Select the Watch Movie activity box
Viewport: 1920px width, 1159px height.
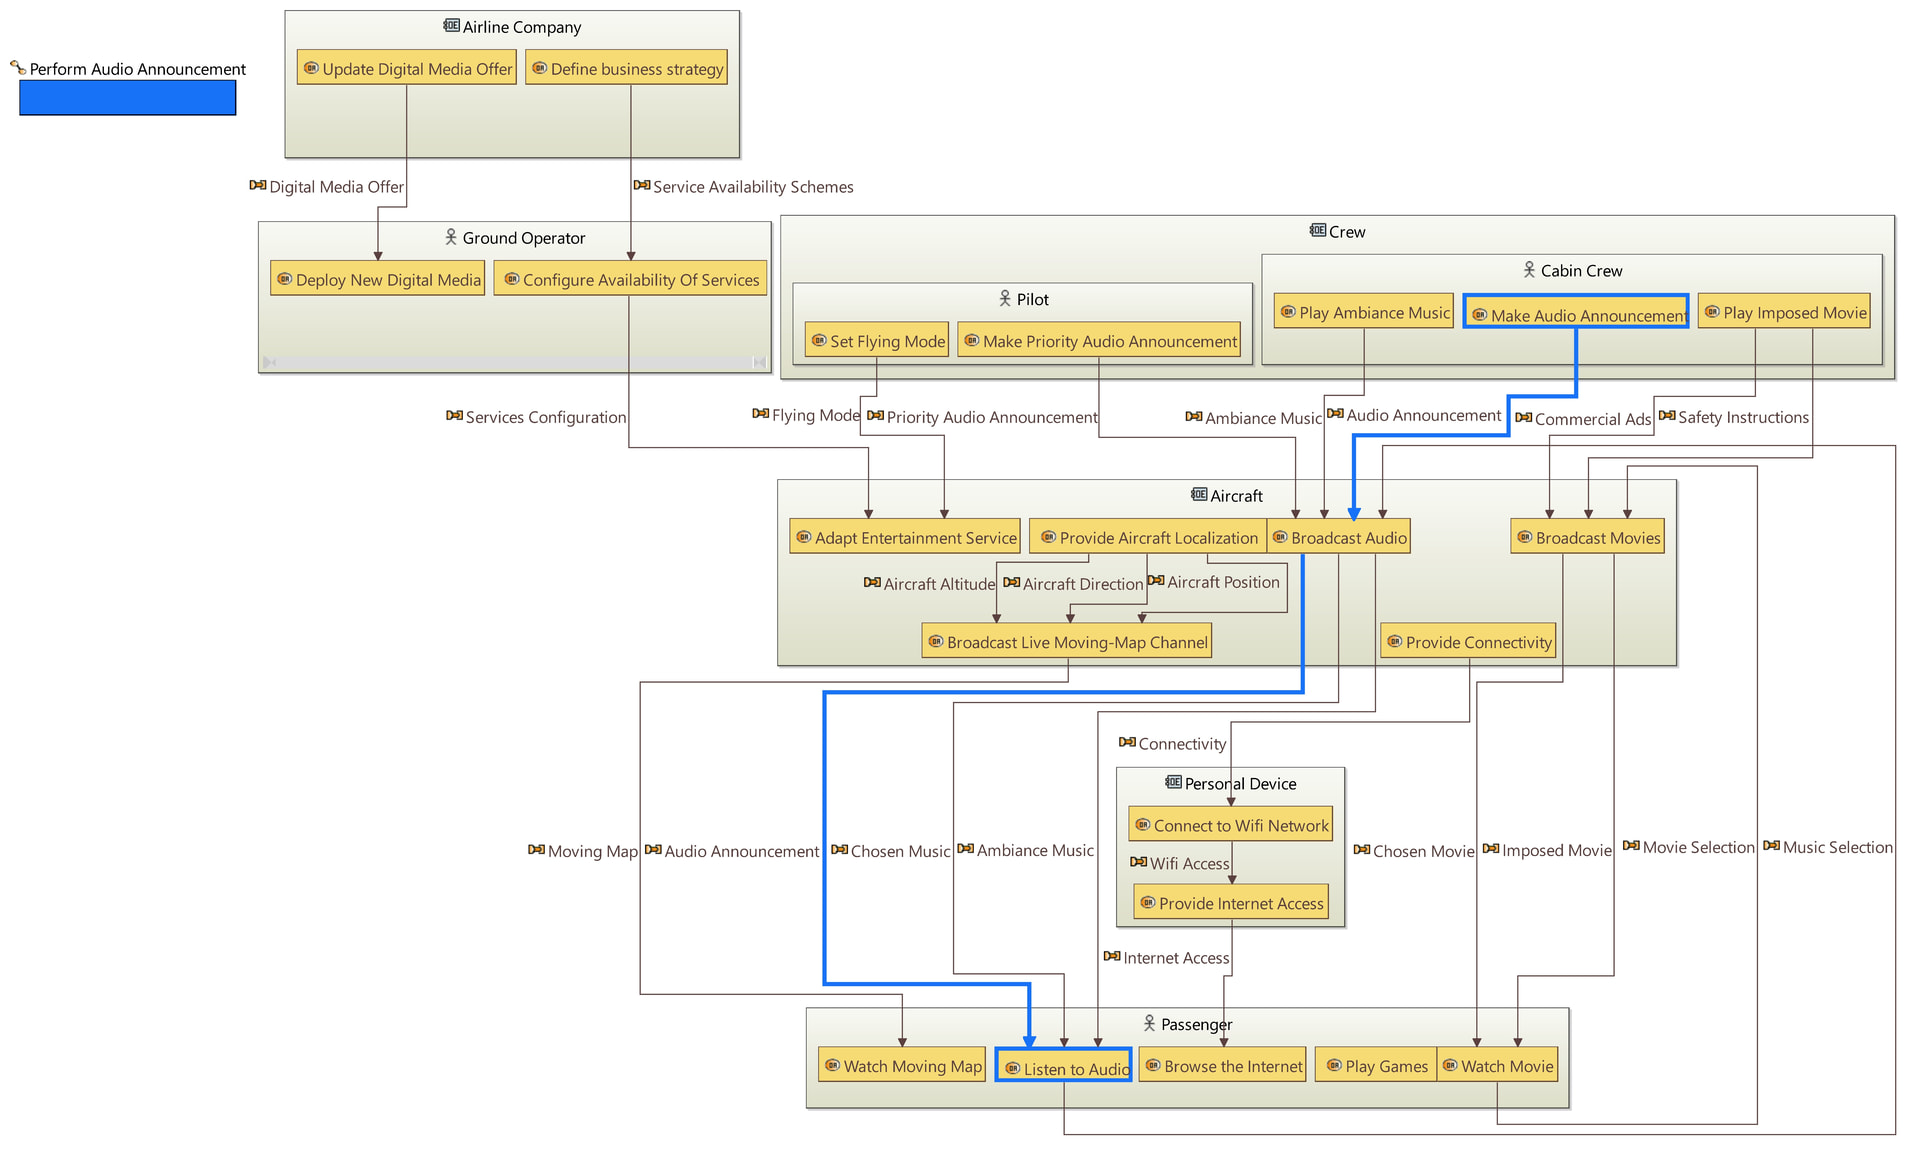coord(1498,1066)
